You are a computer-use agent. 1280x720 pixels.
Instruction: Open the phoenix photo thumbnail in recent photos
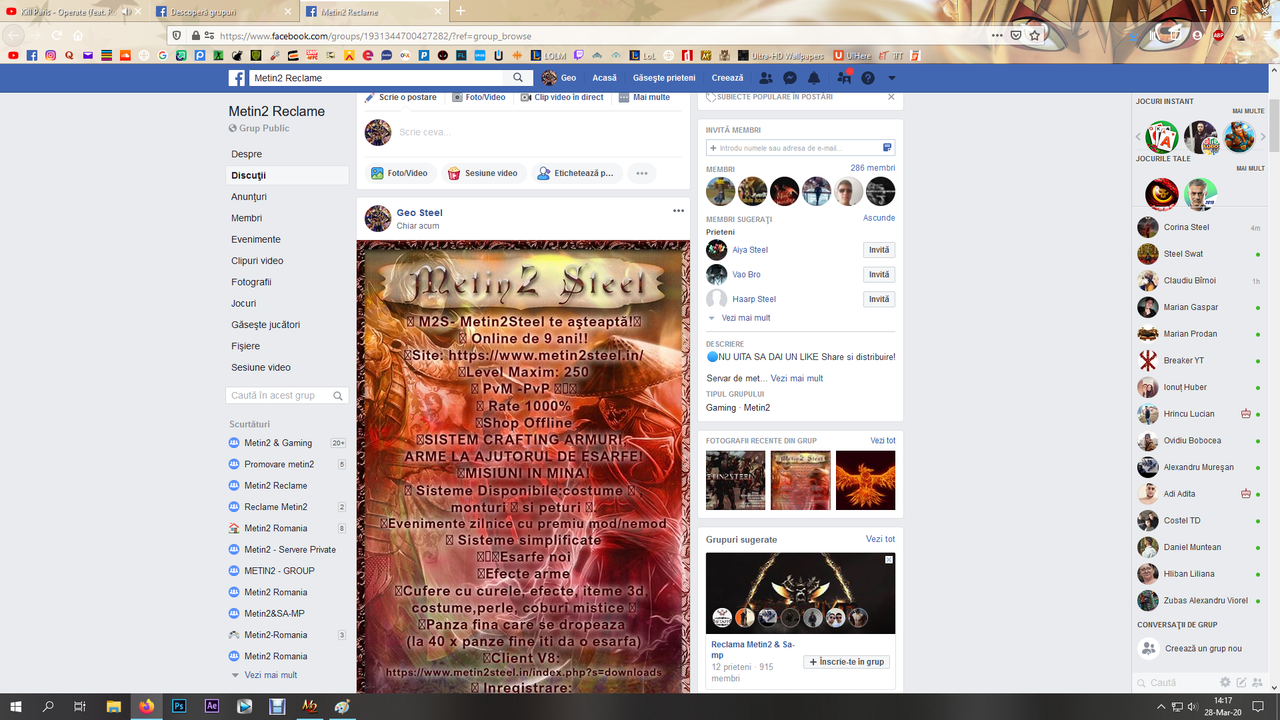pyautogui.click(x=866, y=480)
